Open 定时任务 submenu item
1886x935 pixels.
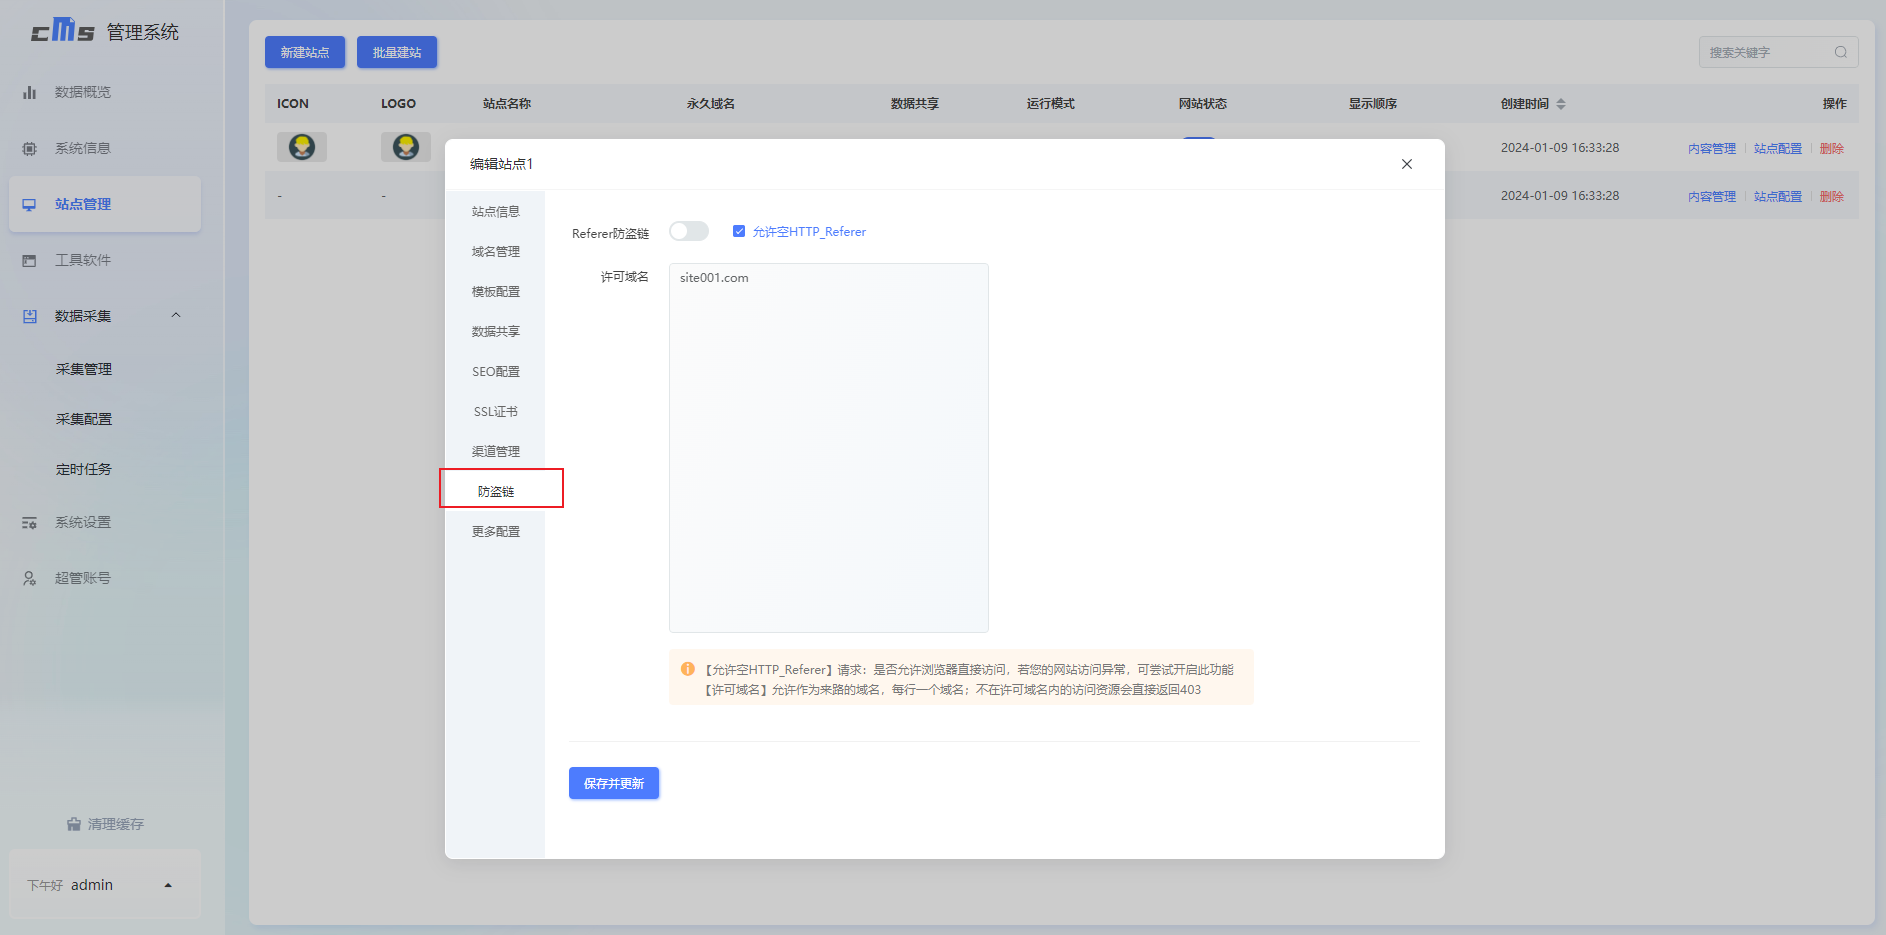click(x=84, y=469)
